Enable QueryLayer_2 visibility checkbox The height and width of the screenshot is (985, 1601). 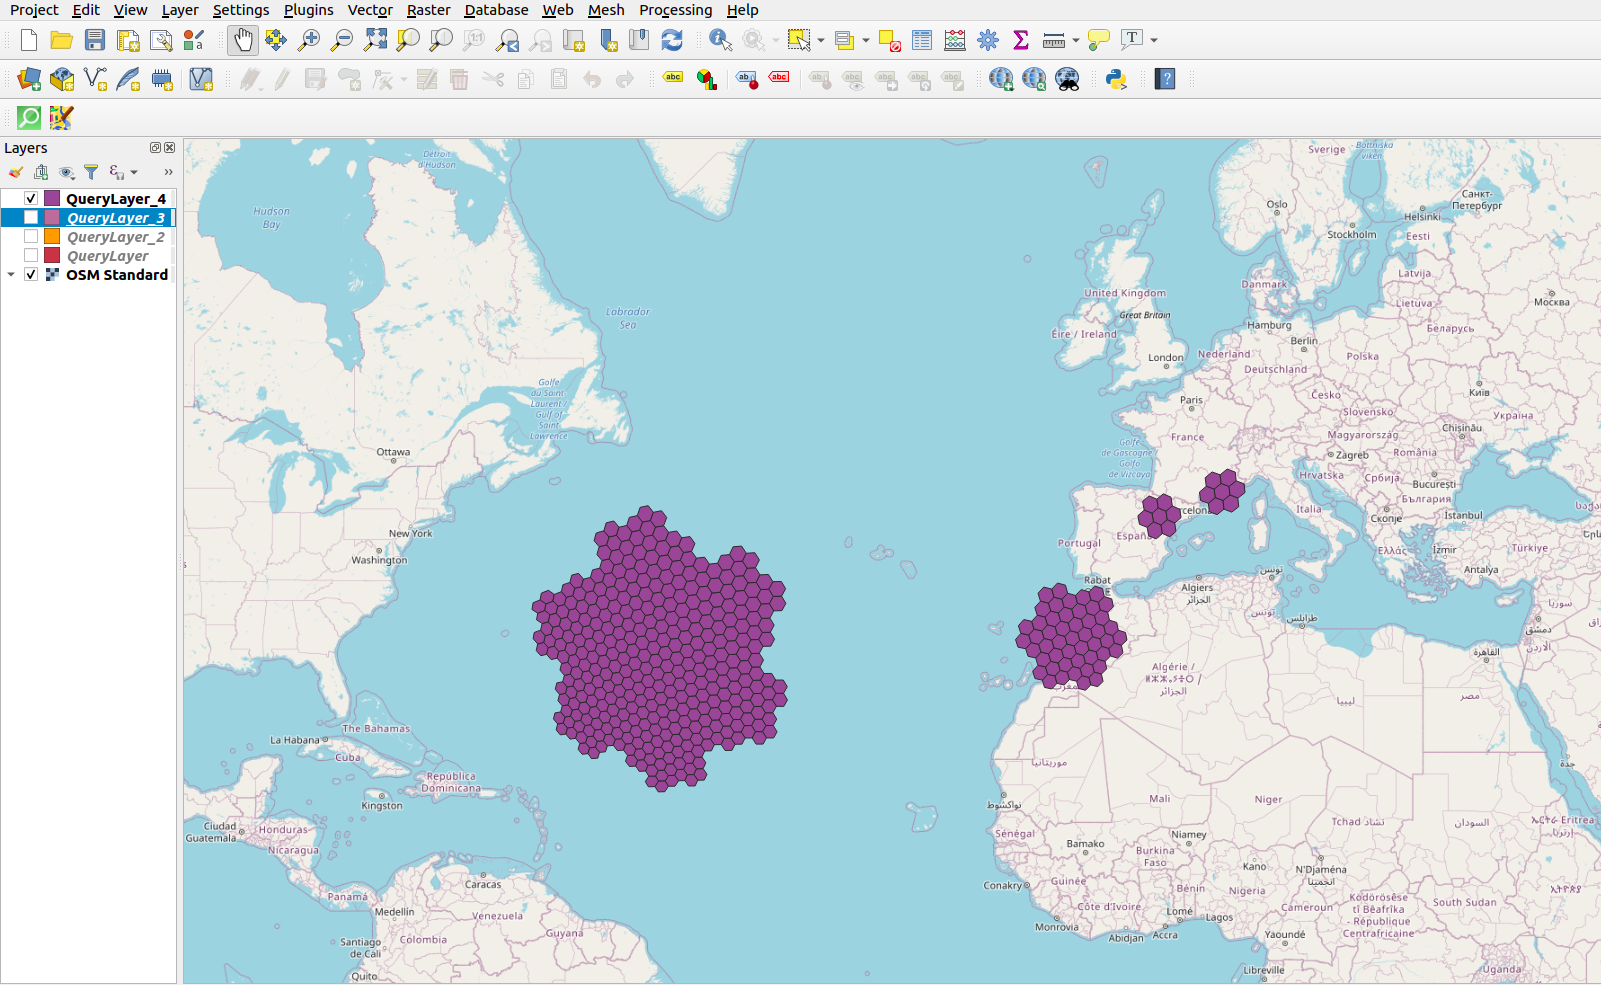click(31, 237)
